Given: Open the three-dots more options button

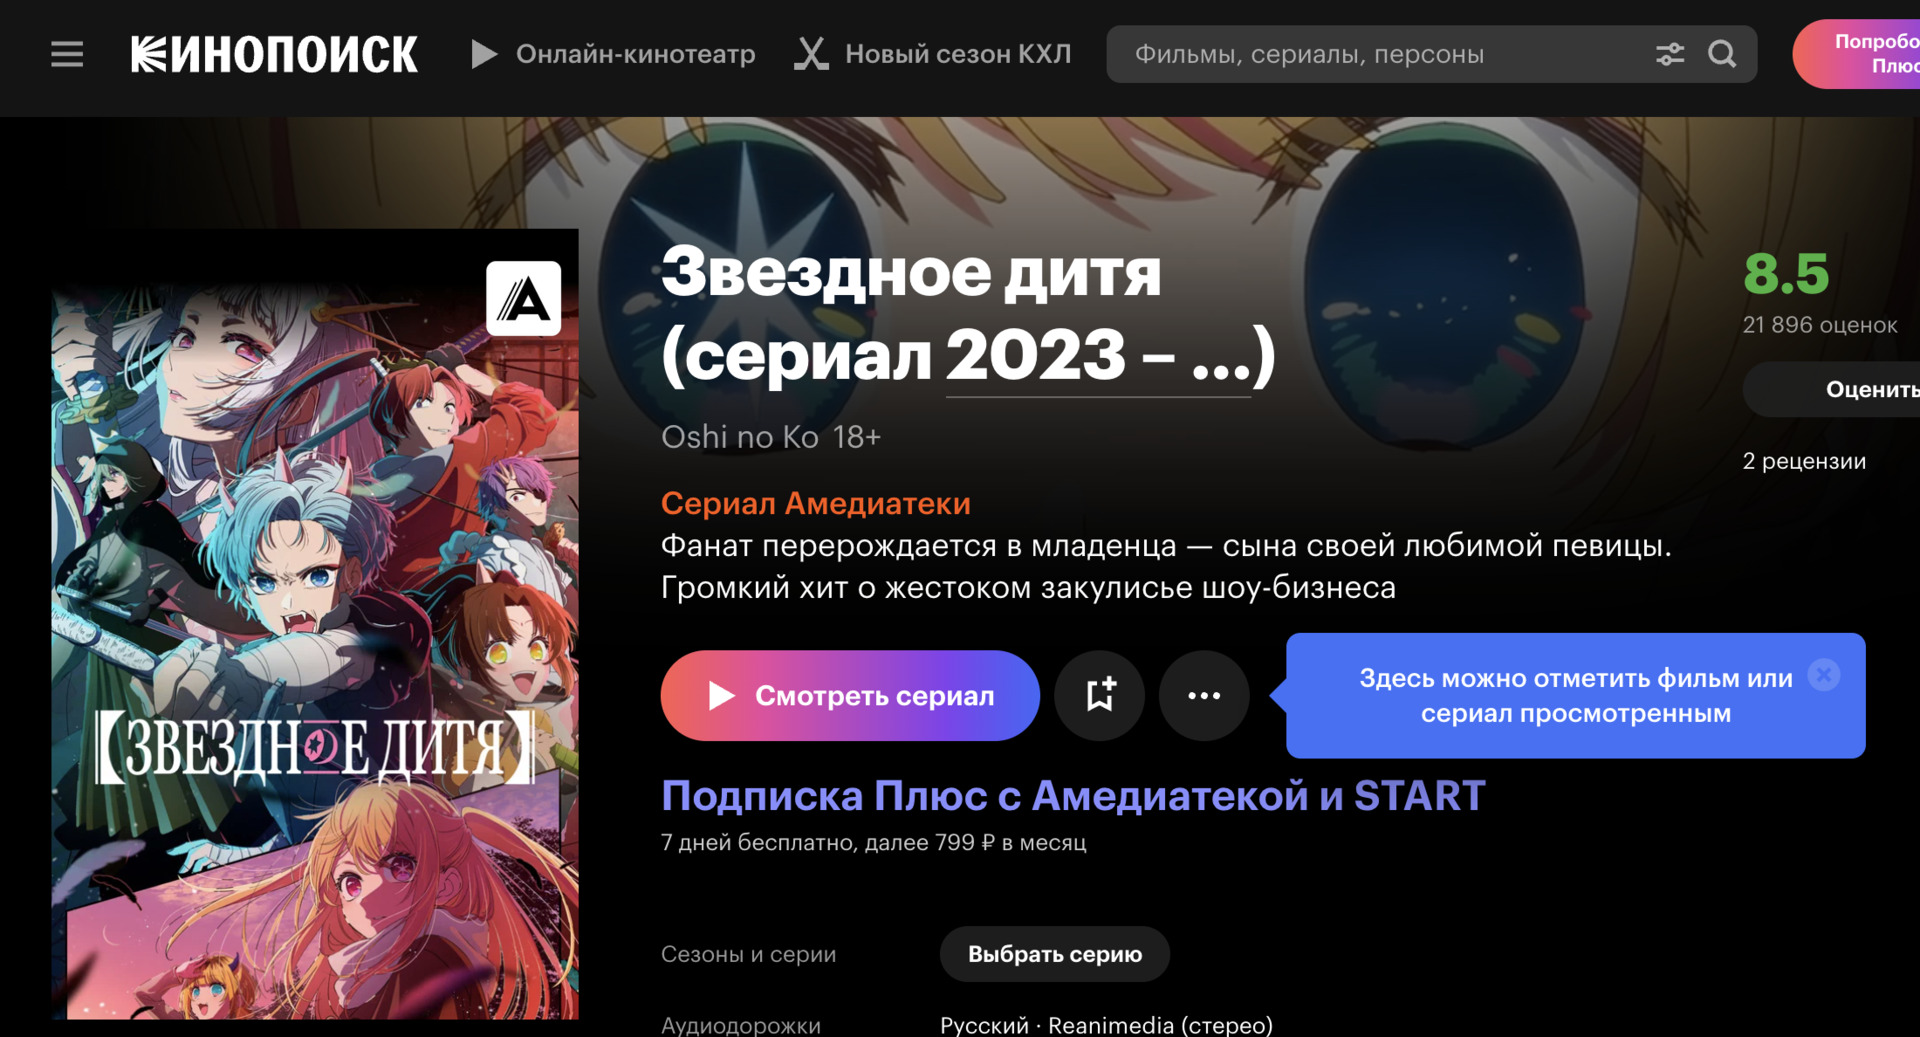Looking at the screenshot, I should pos(1204,695).
